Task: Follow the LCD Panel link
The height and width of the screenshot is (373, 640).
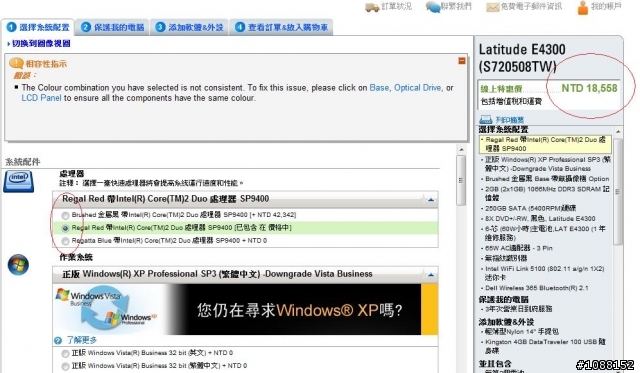Action: (41, 98)
